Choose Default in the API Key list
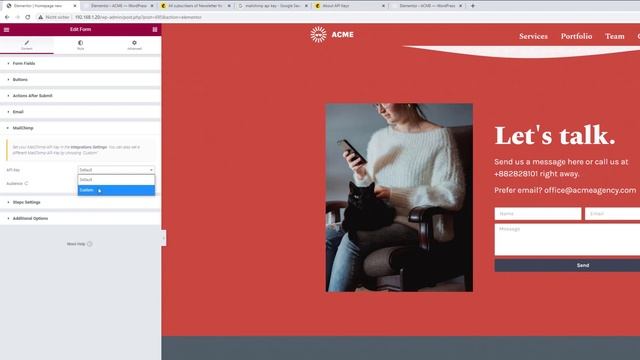 [x=116, y=180]
